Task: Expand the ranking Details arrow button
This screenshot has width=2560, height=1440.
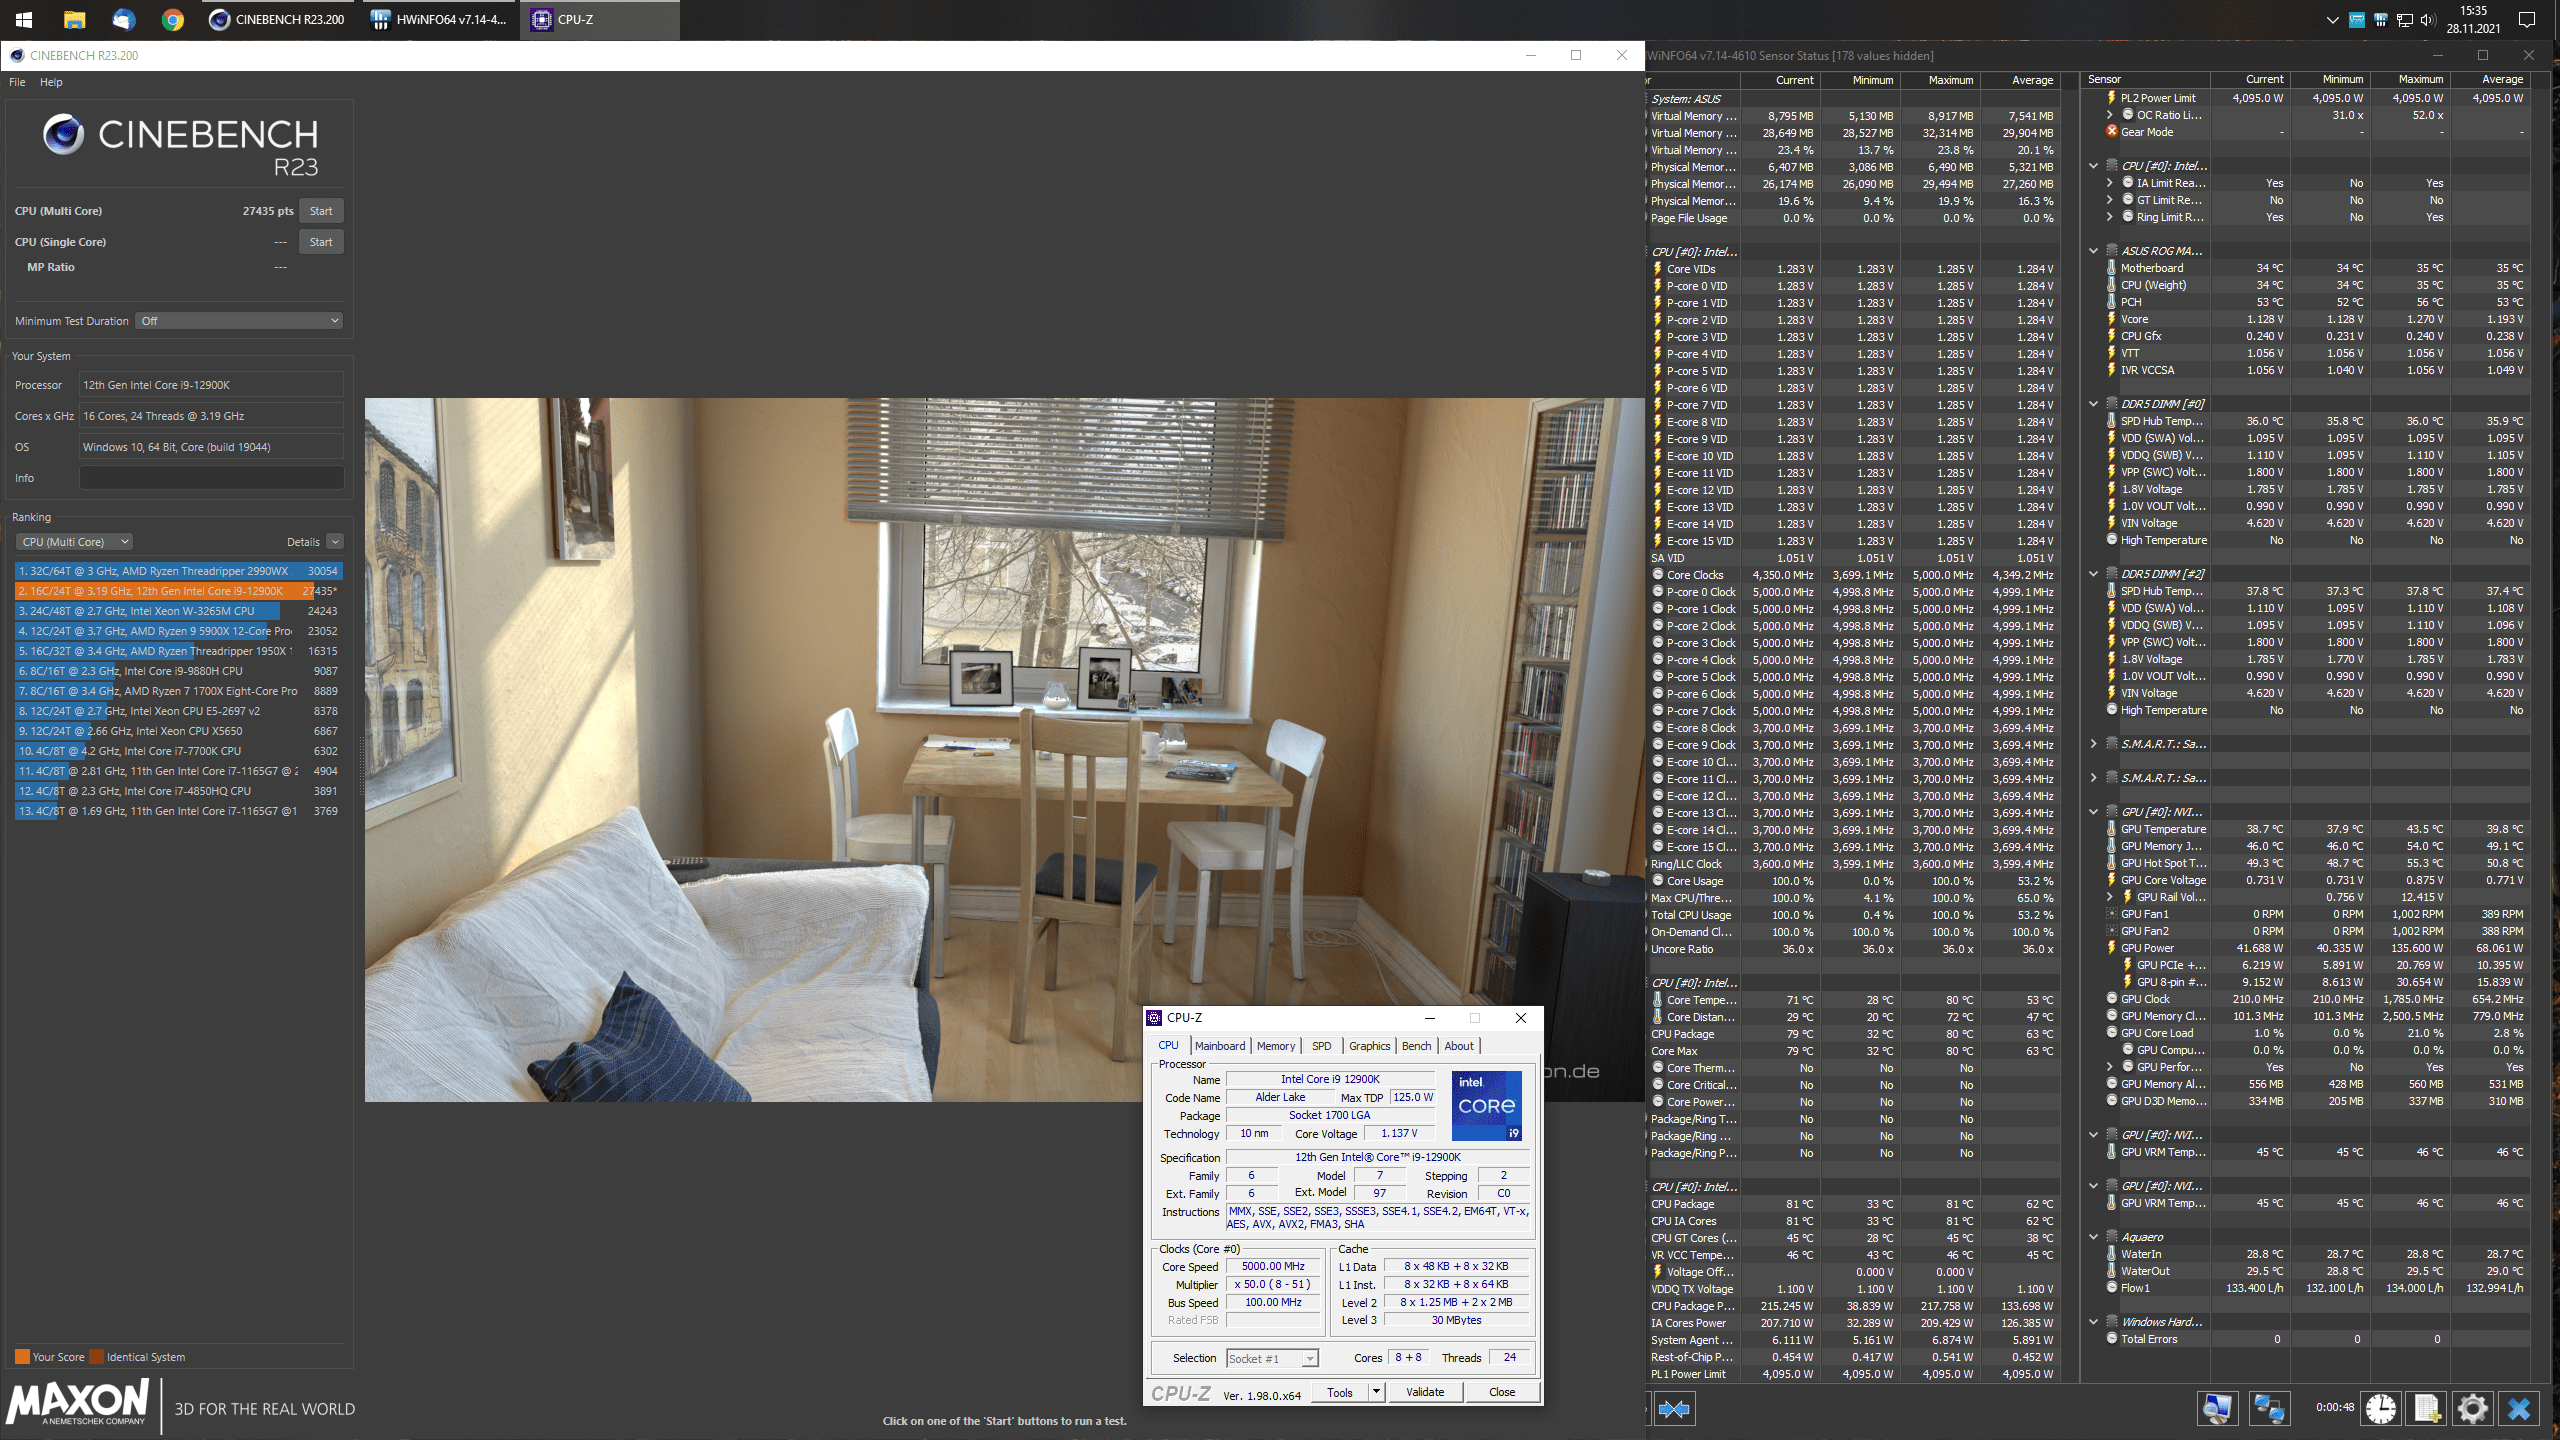Action: (335, 542)
